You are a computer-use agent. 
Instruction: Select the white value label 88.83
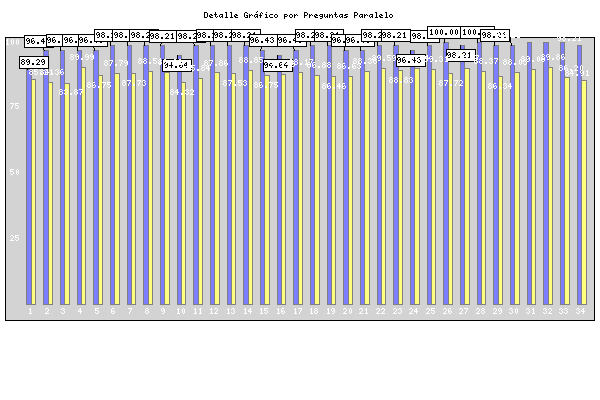pyautogui.click(x=401, y=80)
